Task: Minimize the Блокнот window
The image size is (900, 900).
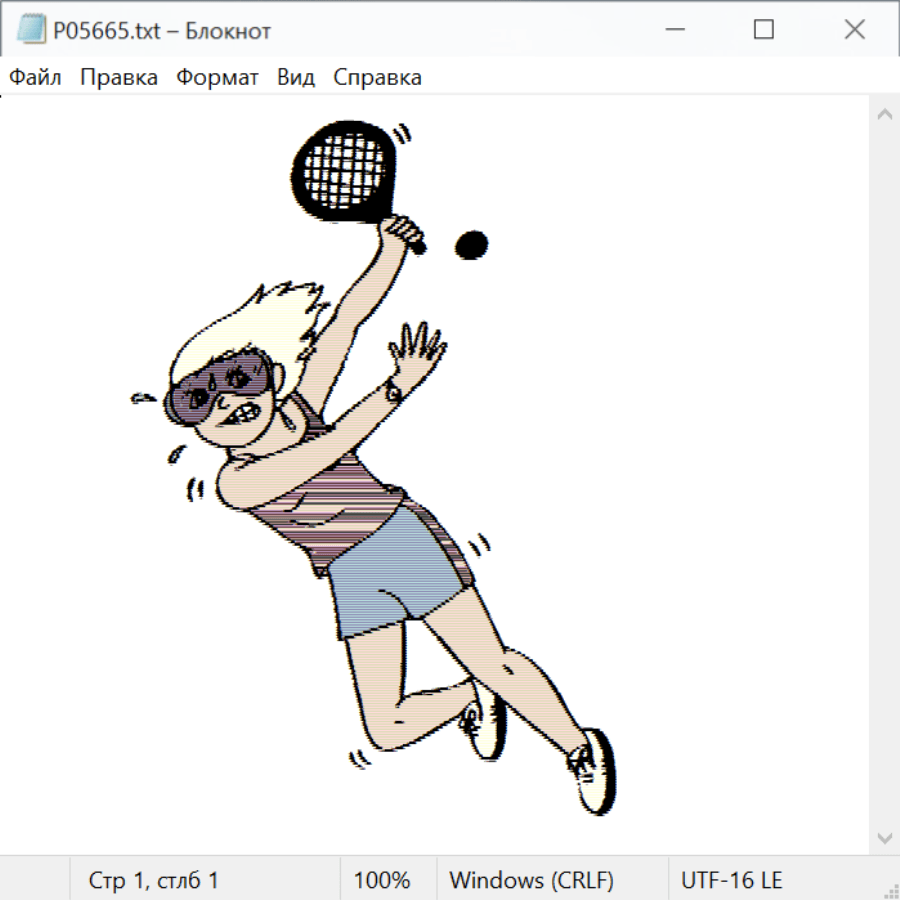Action: (674, 30)
